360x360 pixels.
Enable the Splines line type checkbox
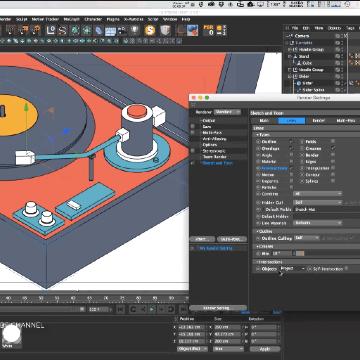(x=333, y=181)
